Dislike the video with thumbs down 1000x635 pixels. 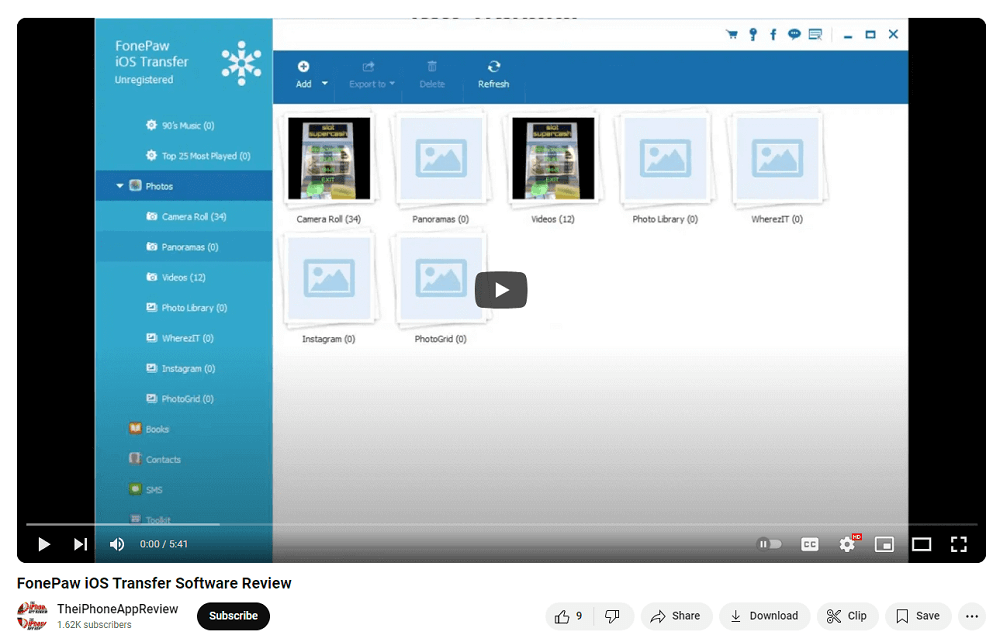click(x=613, y=616)
